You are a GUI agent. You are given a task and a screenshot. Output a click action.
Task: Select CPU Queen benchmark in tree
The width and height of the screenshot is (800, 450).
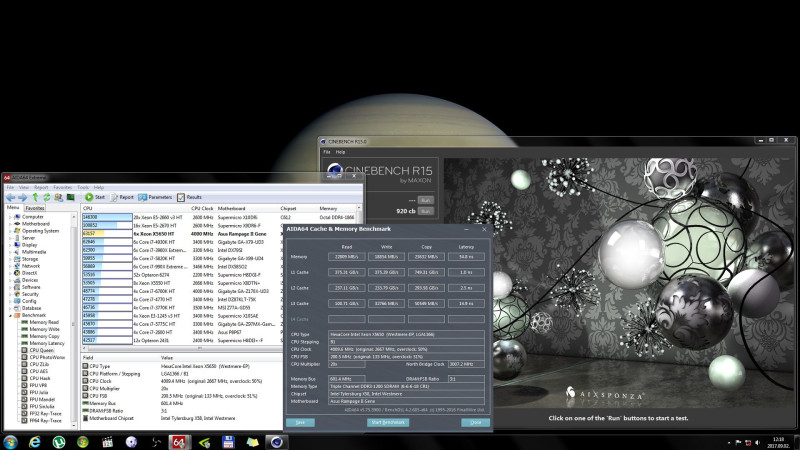tap(40, 350)
